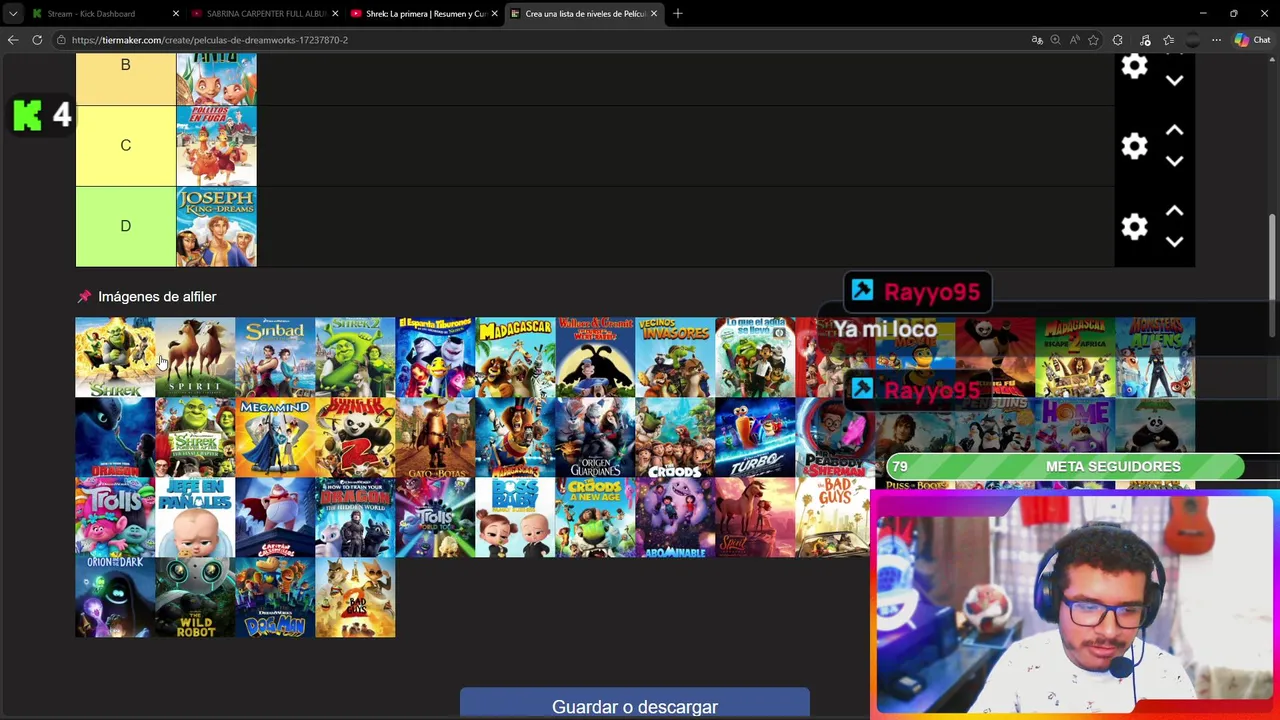The image size is (1280, 720).
Task: Select the Abominable movie poster
Action: point(675,517)
